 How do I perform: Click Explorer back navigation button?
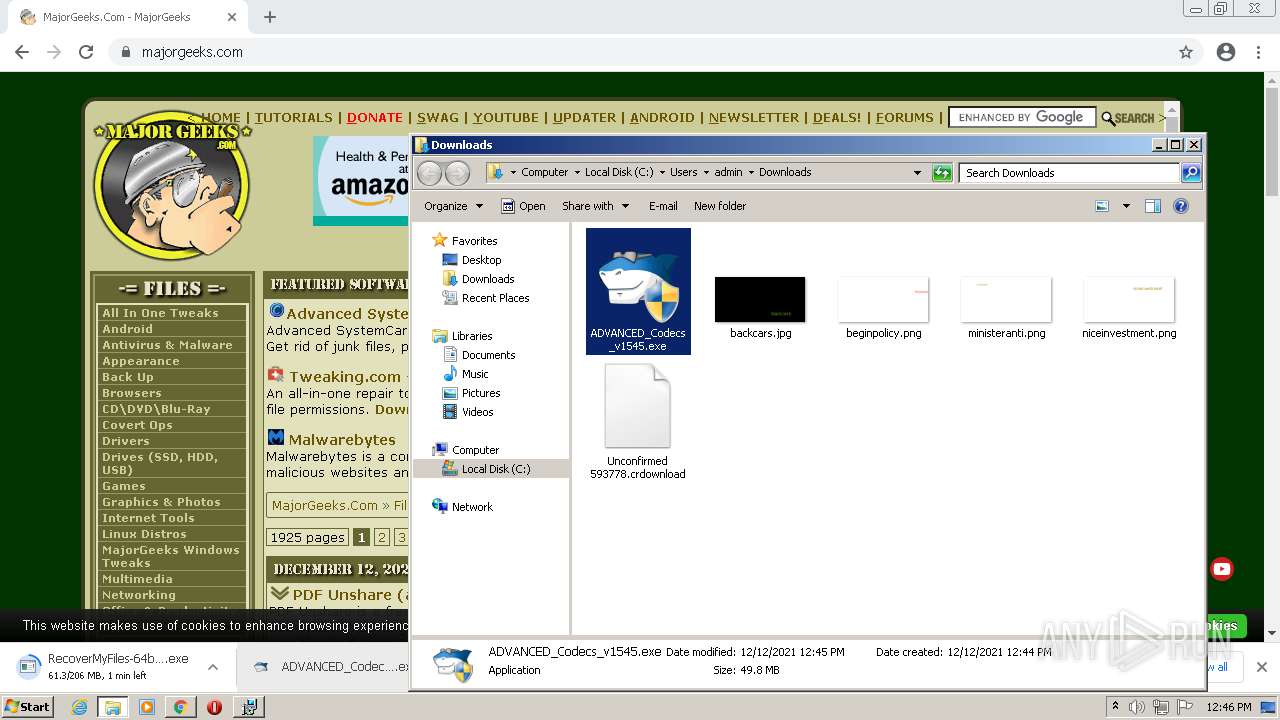pyautogui.click(x=429, y=173)
